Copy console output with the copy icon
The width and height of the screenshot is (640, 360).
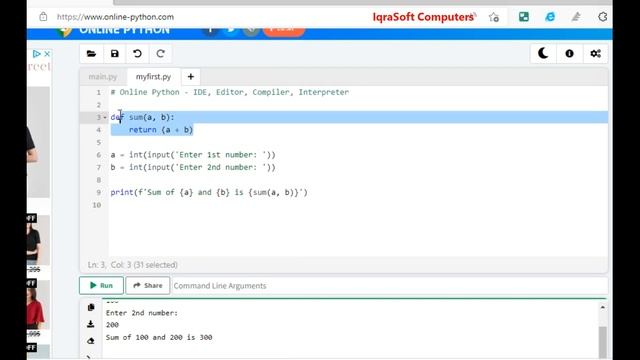click(91, 307)
